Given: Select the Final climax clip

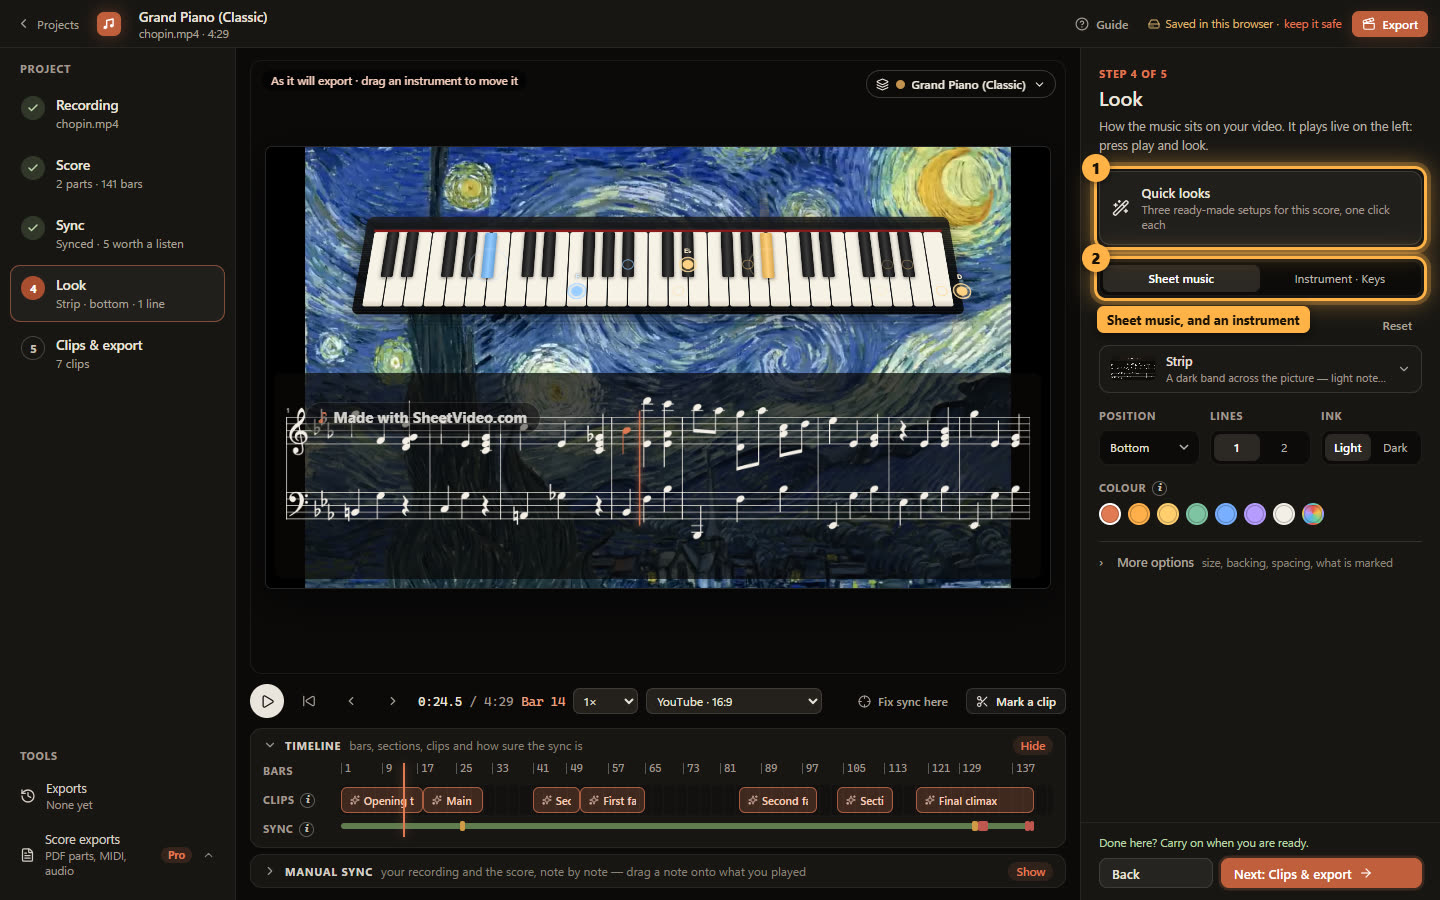Looking at the screenshot, I should click(975, 801).
